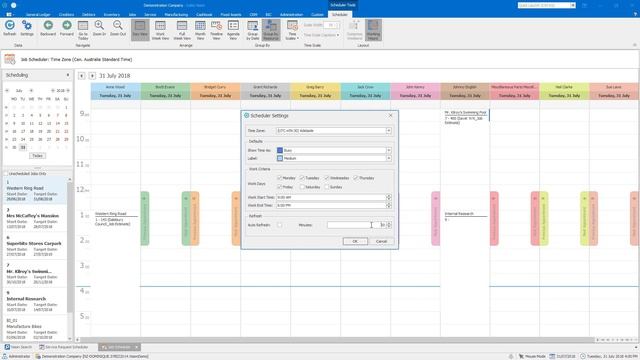Screen dimensions: 640x360
Task: Open the Scheduler ribbon tab
Action: (340, 15)
